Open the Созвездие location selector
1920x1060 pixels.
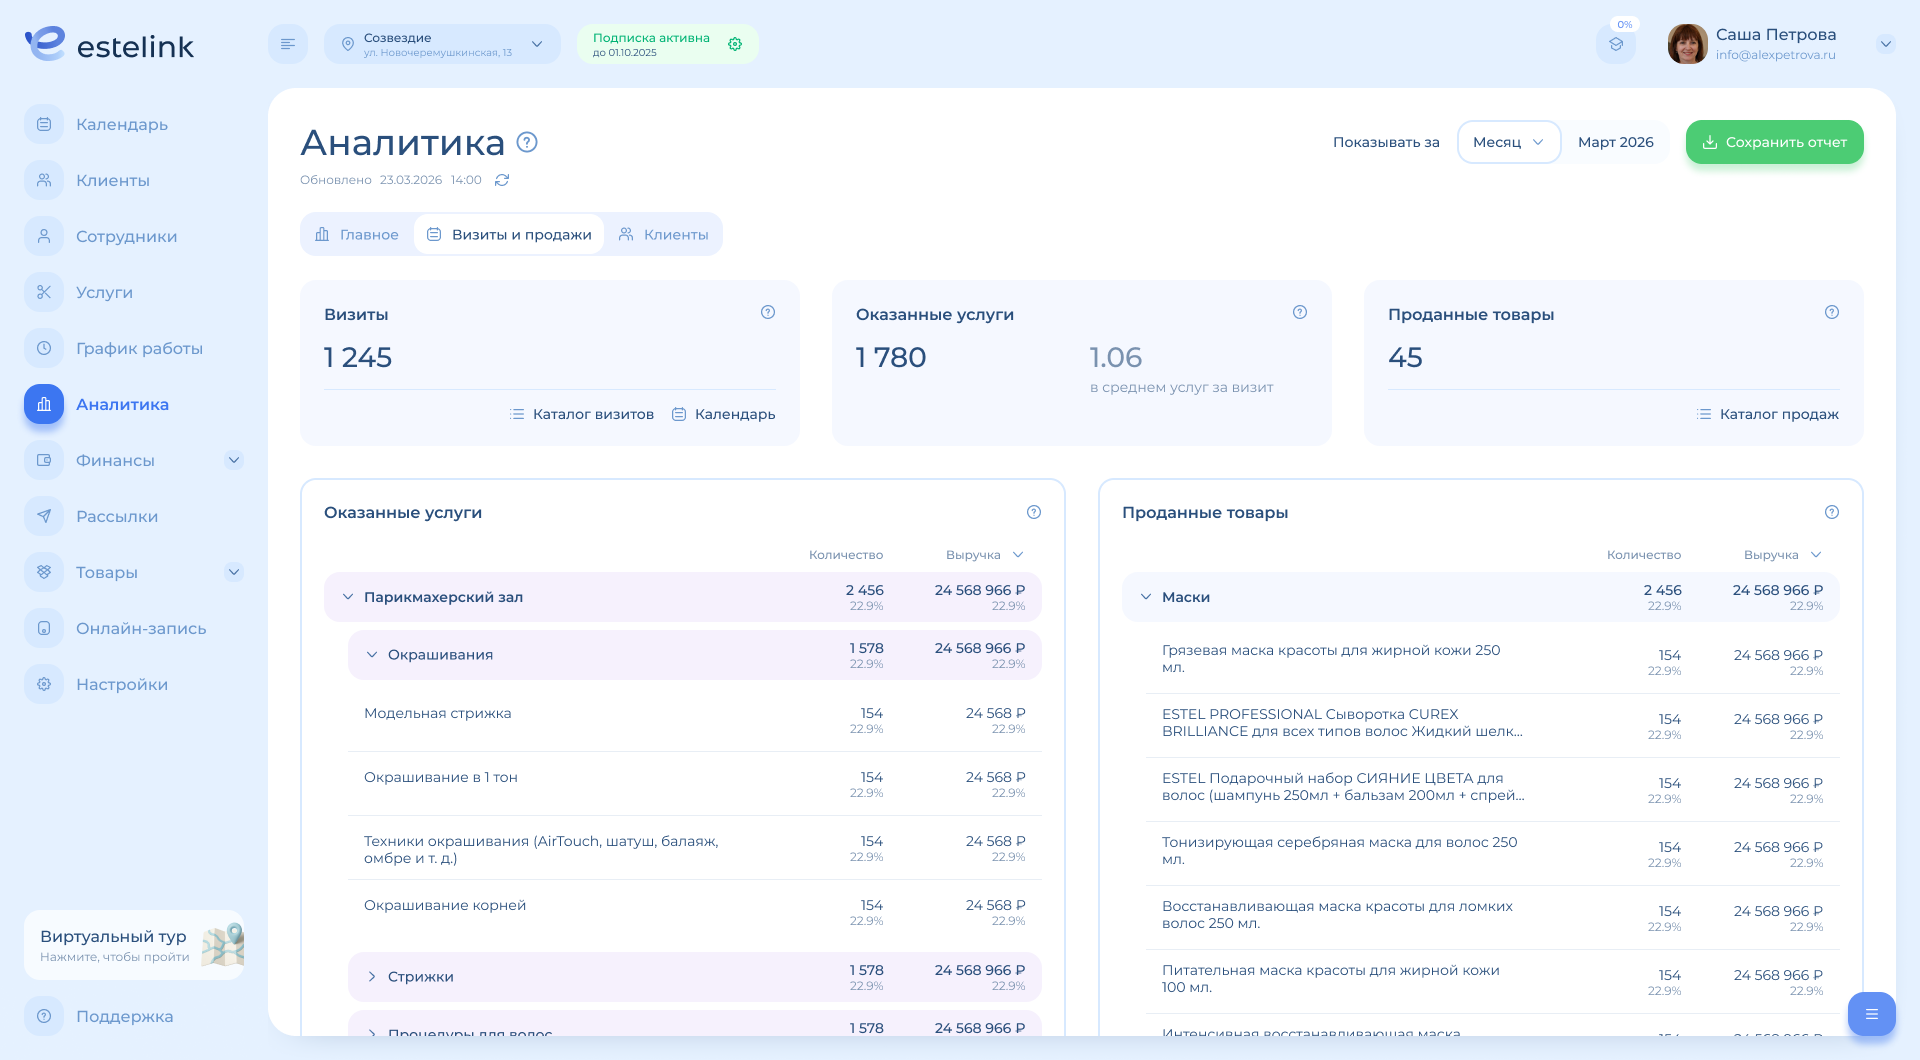442,44
